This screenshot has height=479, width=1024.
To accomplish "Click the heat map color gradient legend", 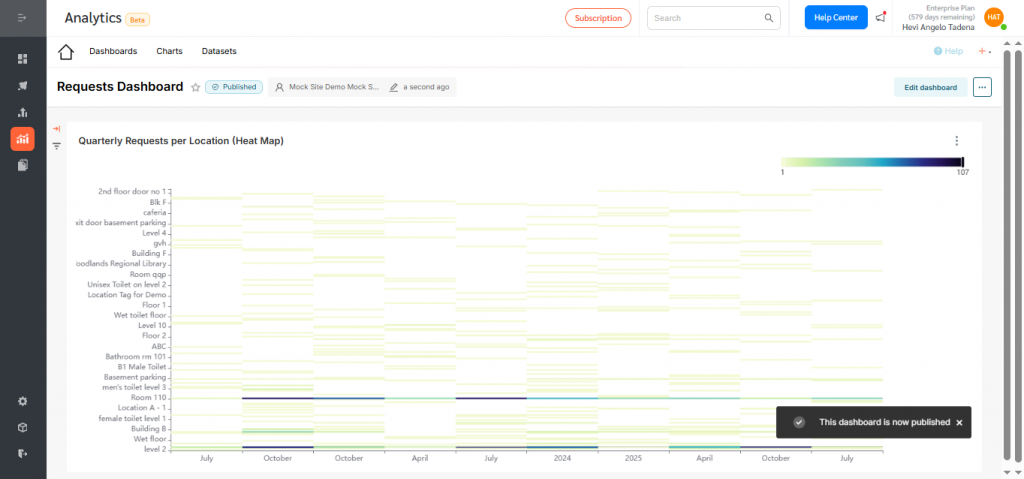I will pyautogui.click(x=872, y=162).
